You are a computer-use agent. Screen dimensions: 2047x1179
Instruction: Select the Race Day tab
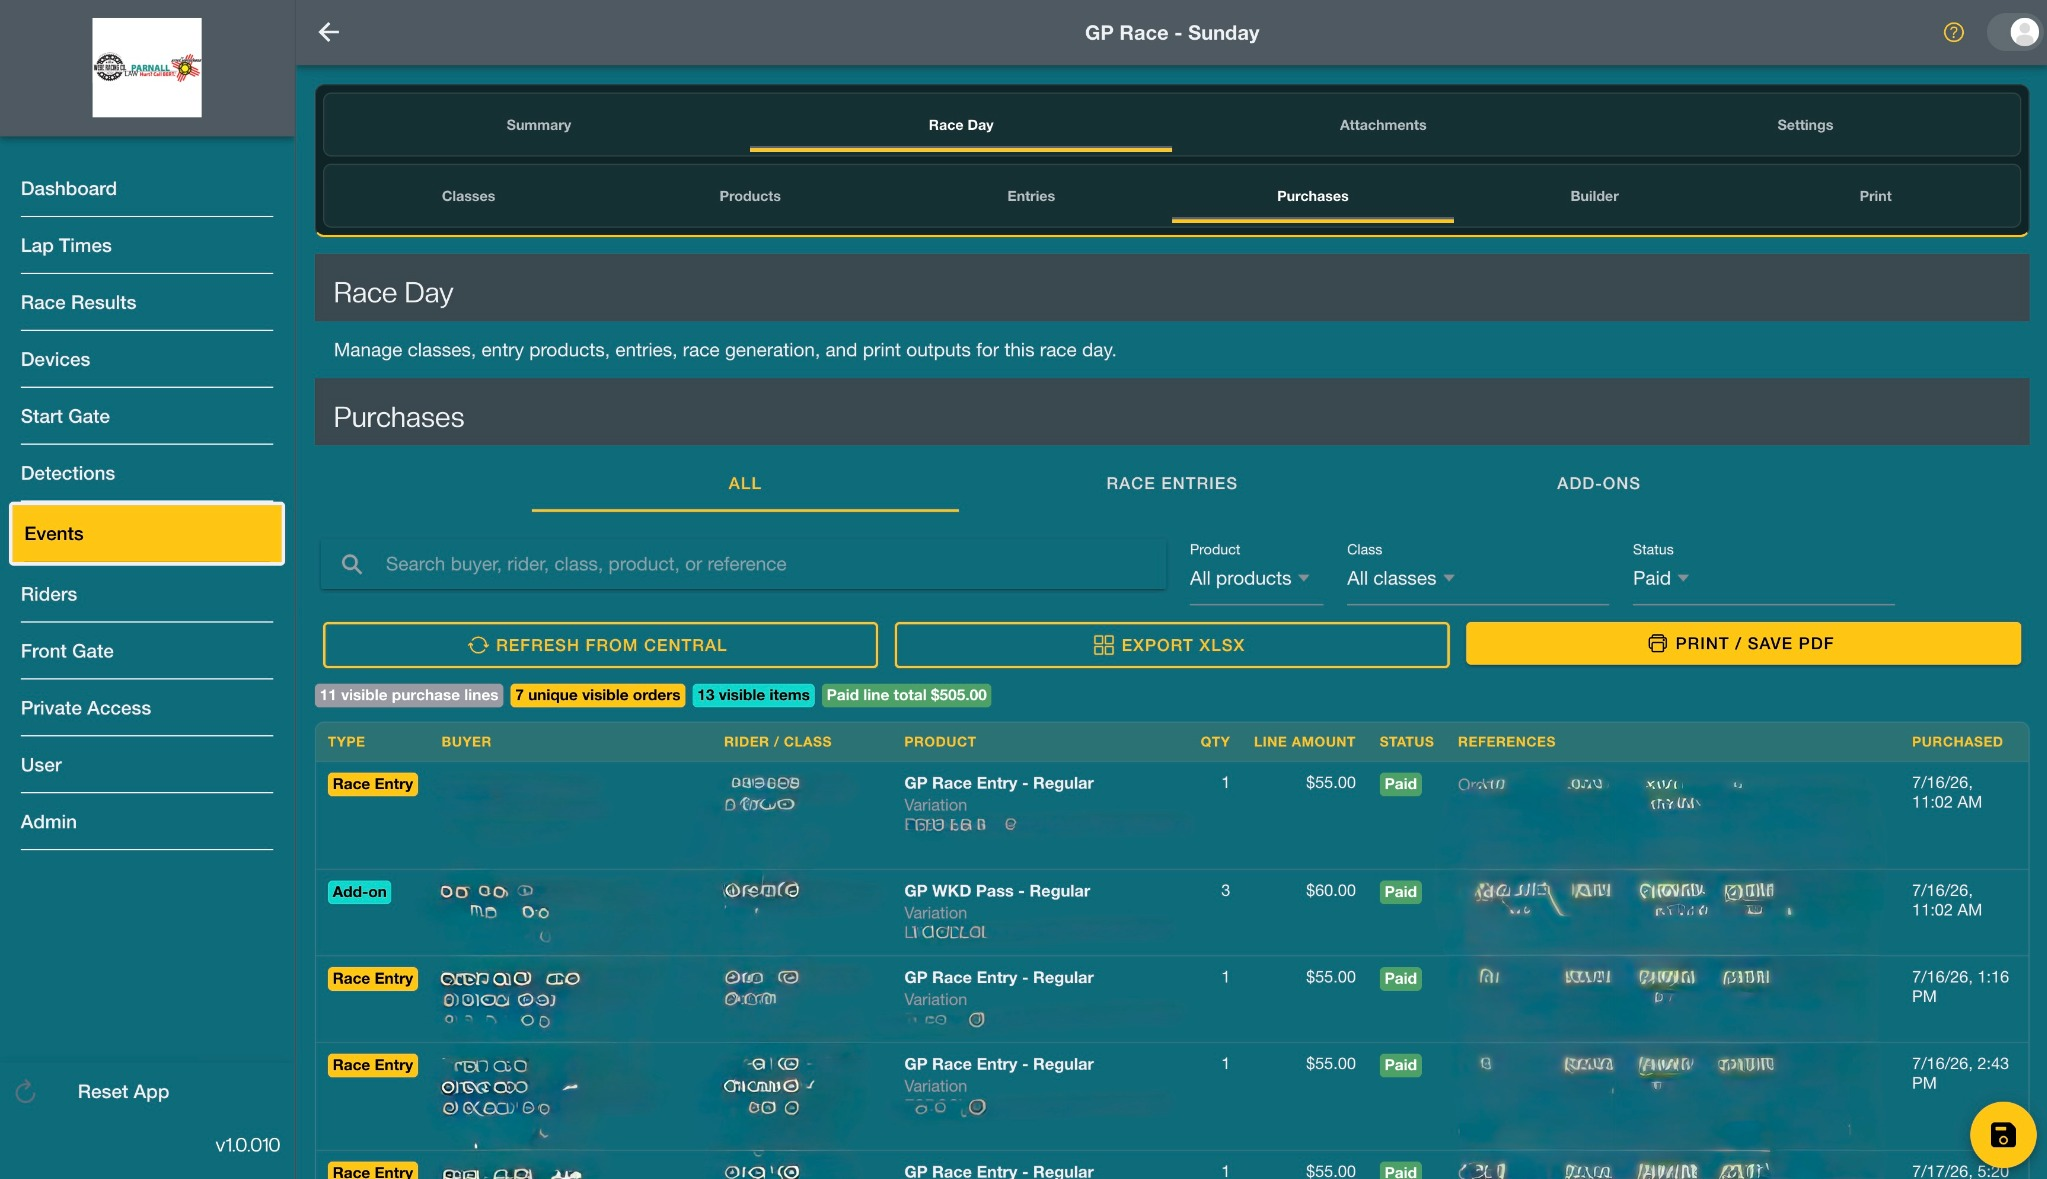tap(960, 125)
